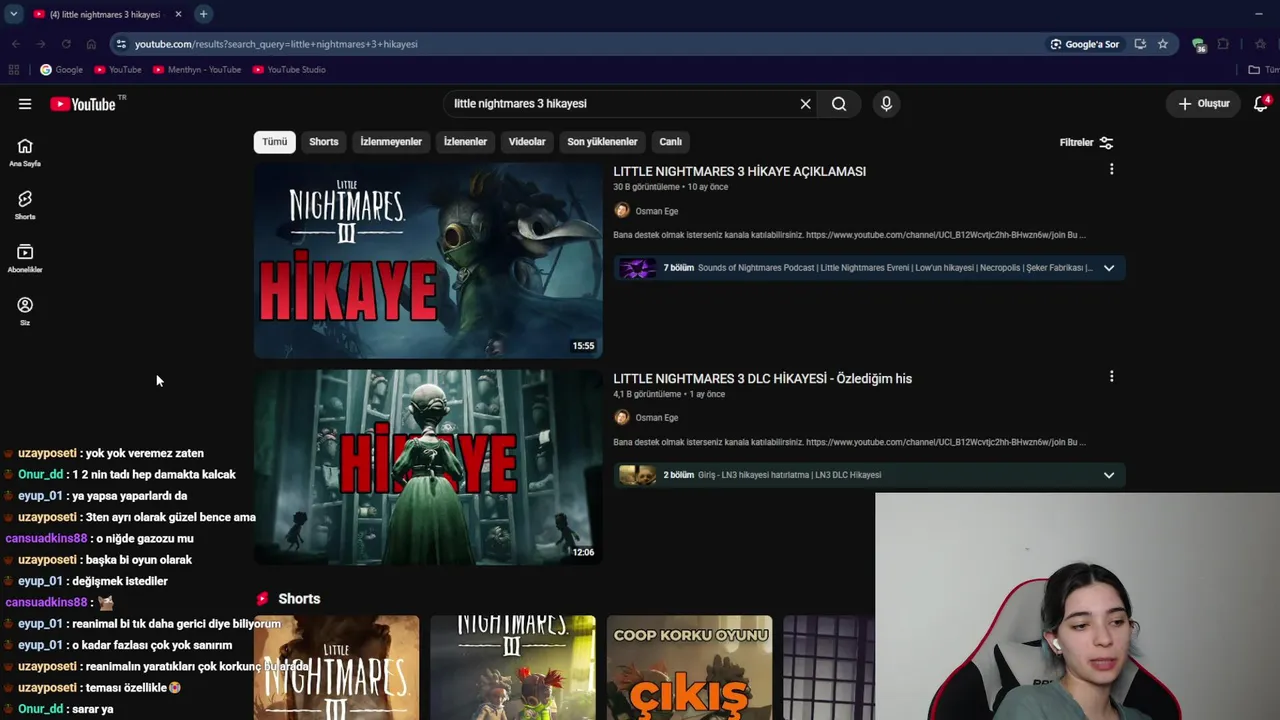
Task: Play the 12:06 DLC HİKAYE video thumbnail
Action: [428, 467]
